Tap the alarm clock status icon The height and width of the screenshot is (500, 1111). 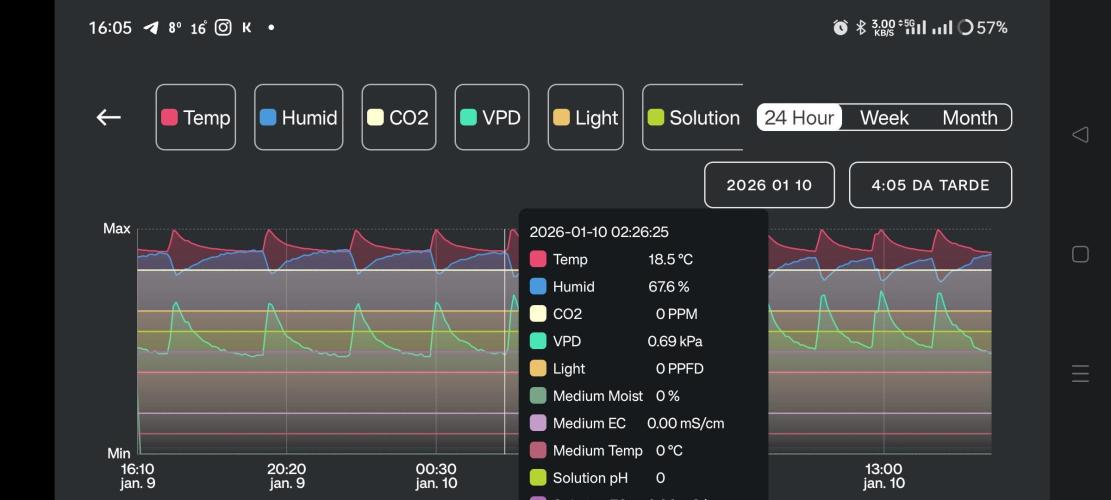[x=840, y=28]
